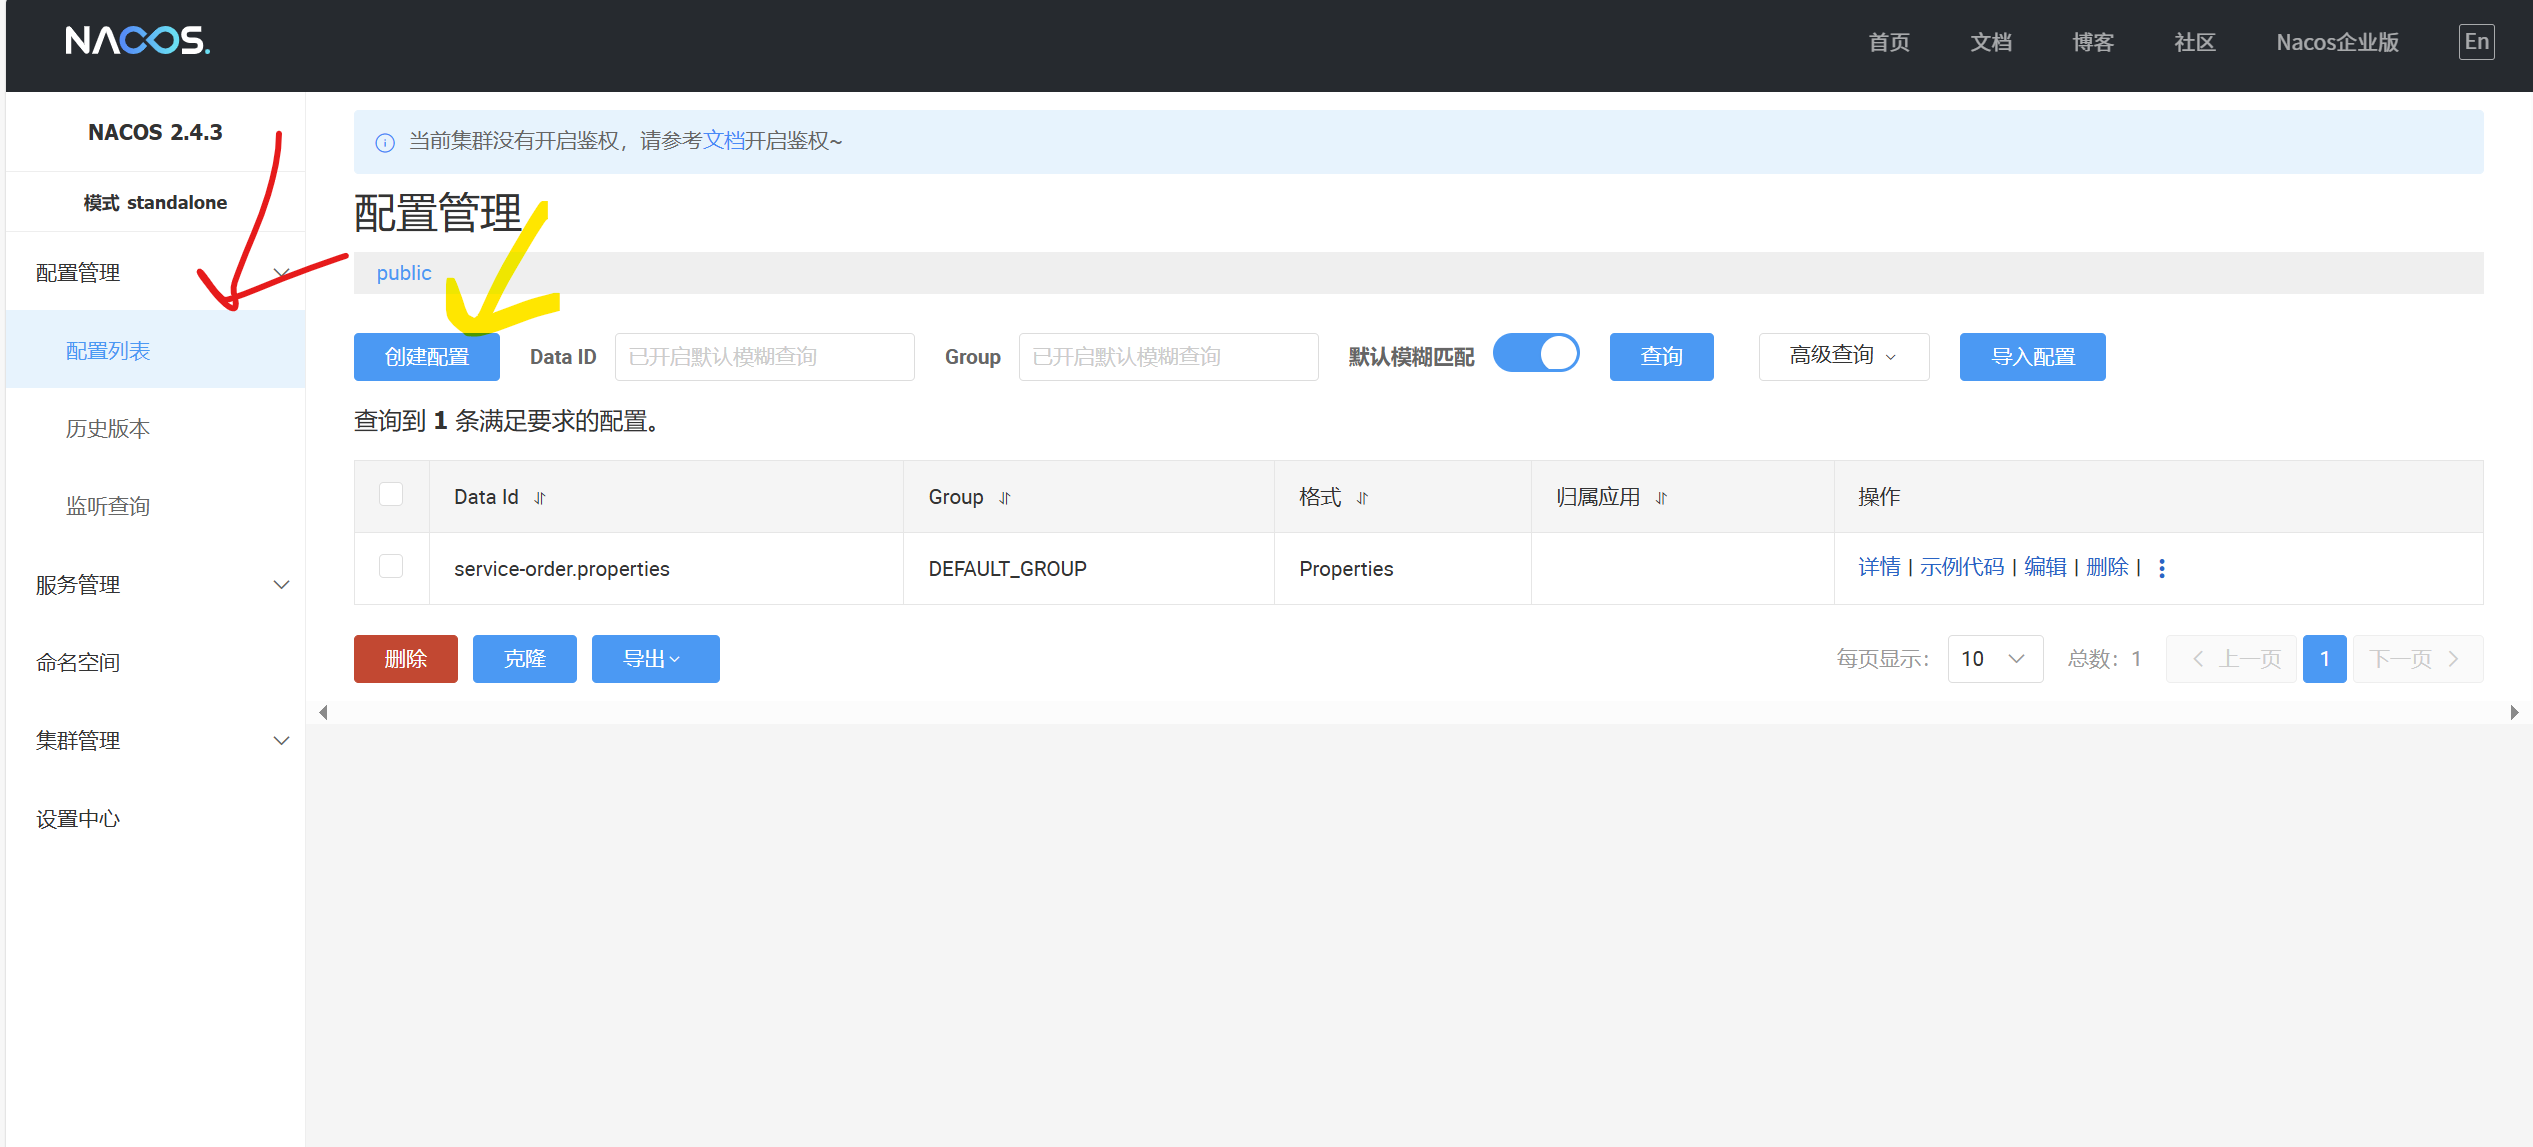Click Nacos企业版 in the top navigation
Screen dimensions: 2533x1147
coord(2337,43)
